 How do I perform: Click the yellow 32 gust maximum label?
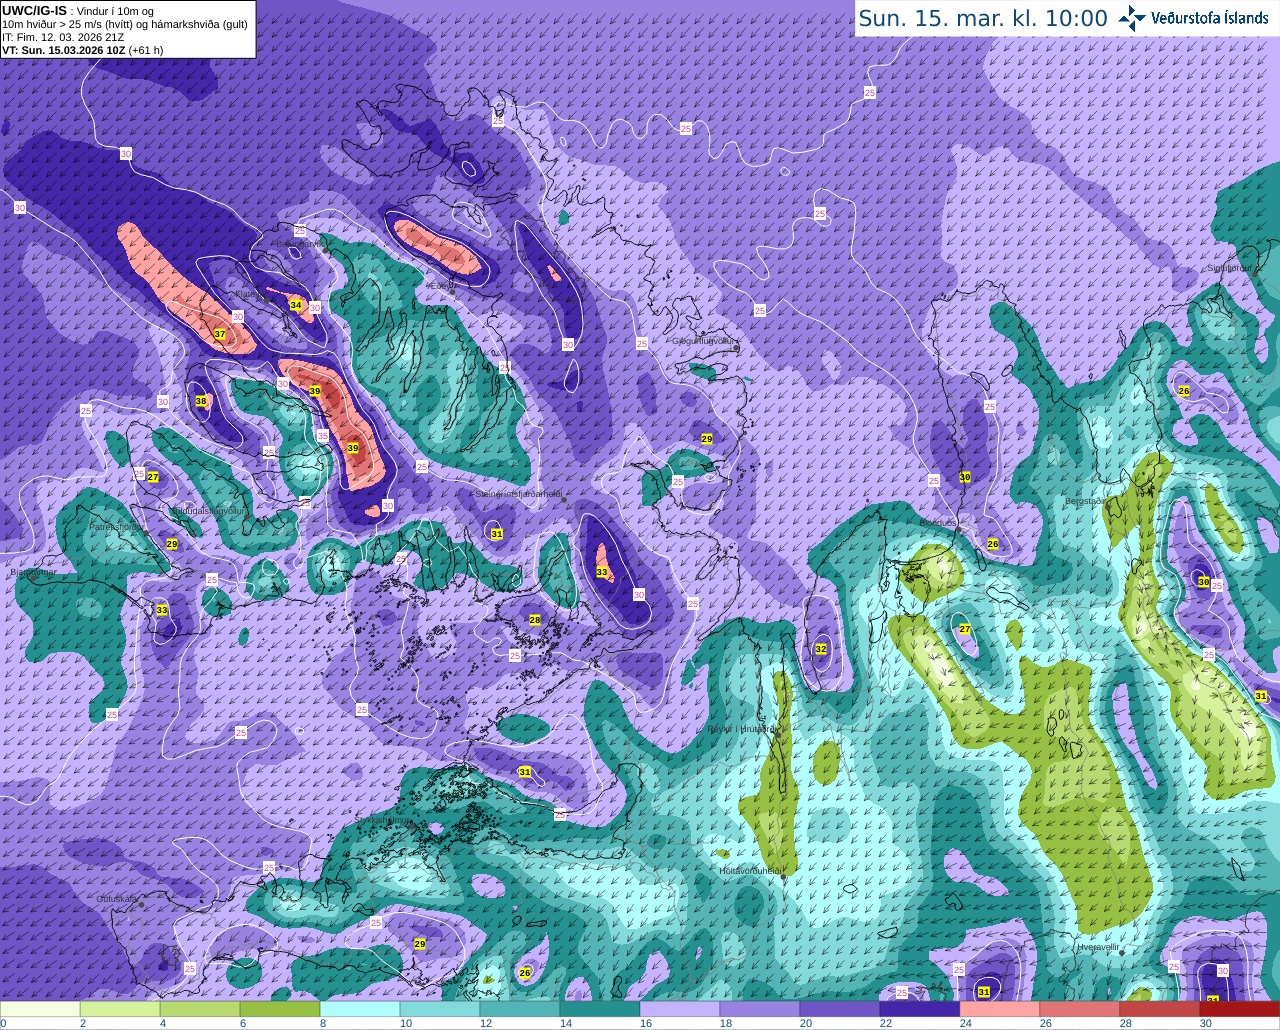[821, 649]
